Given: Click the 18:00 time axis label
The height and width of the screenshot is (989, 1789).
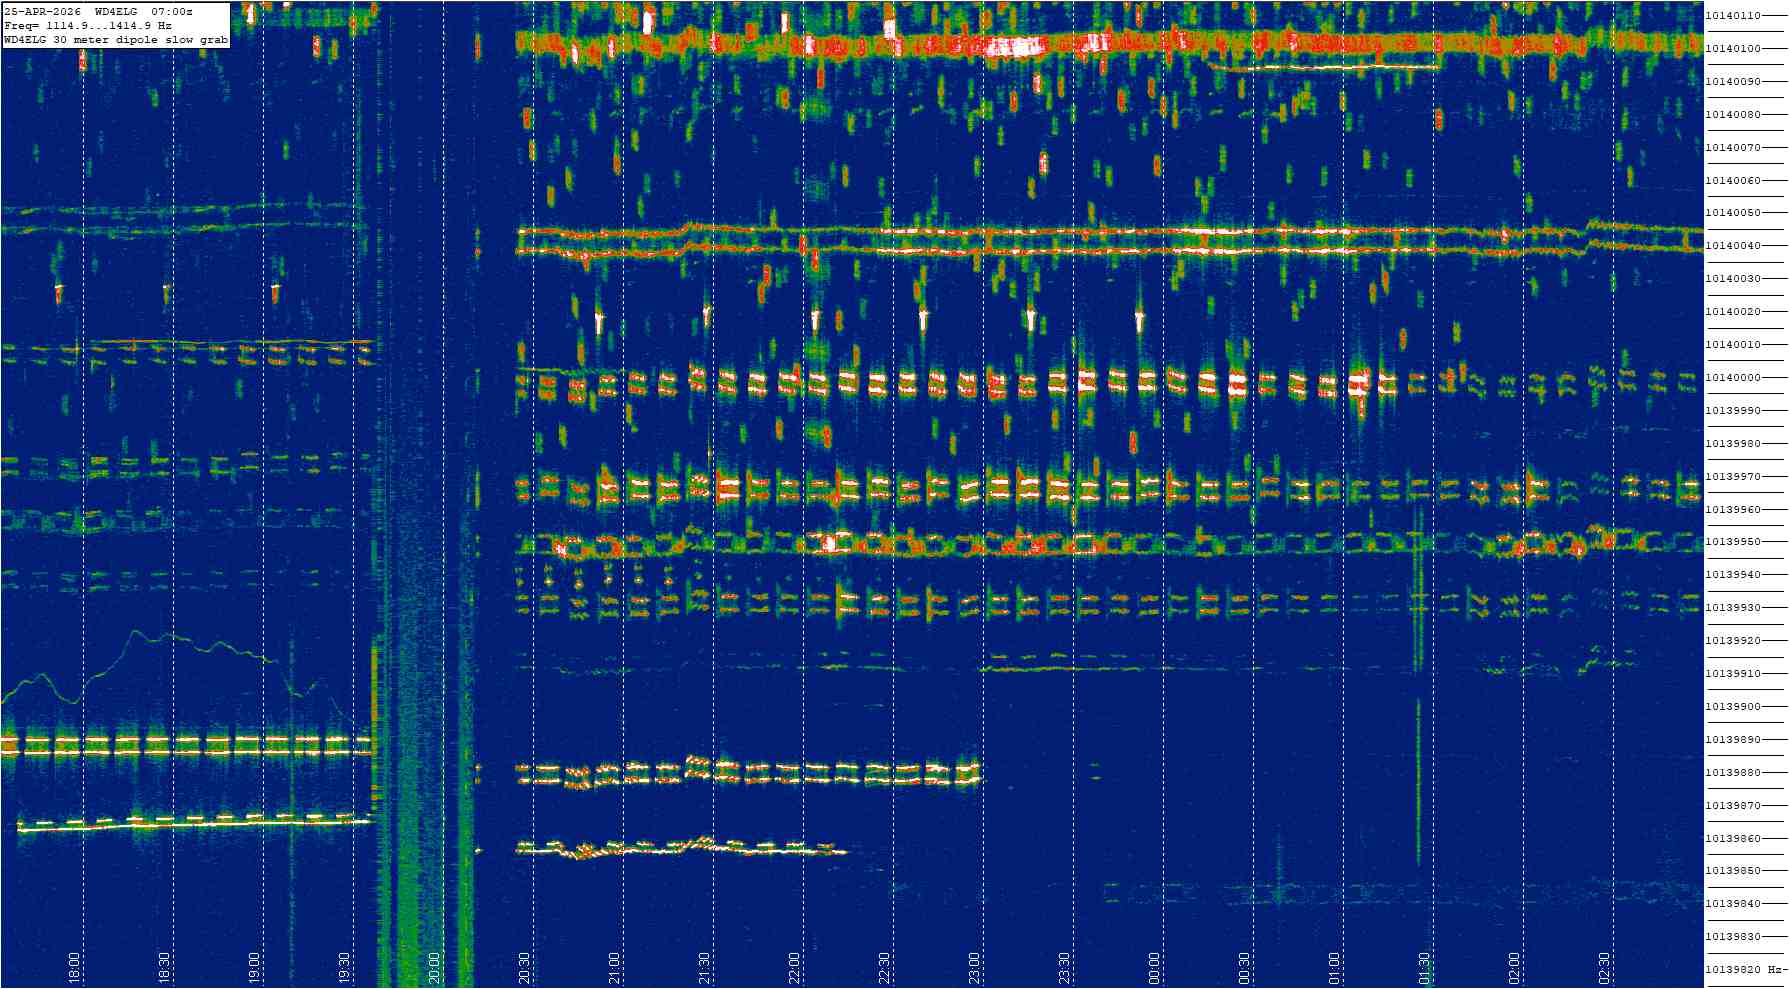Looking at the screenshot, I should (x=75, y=967).
